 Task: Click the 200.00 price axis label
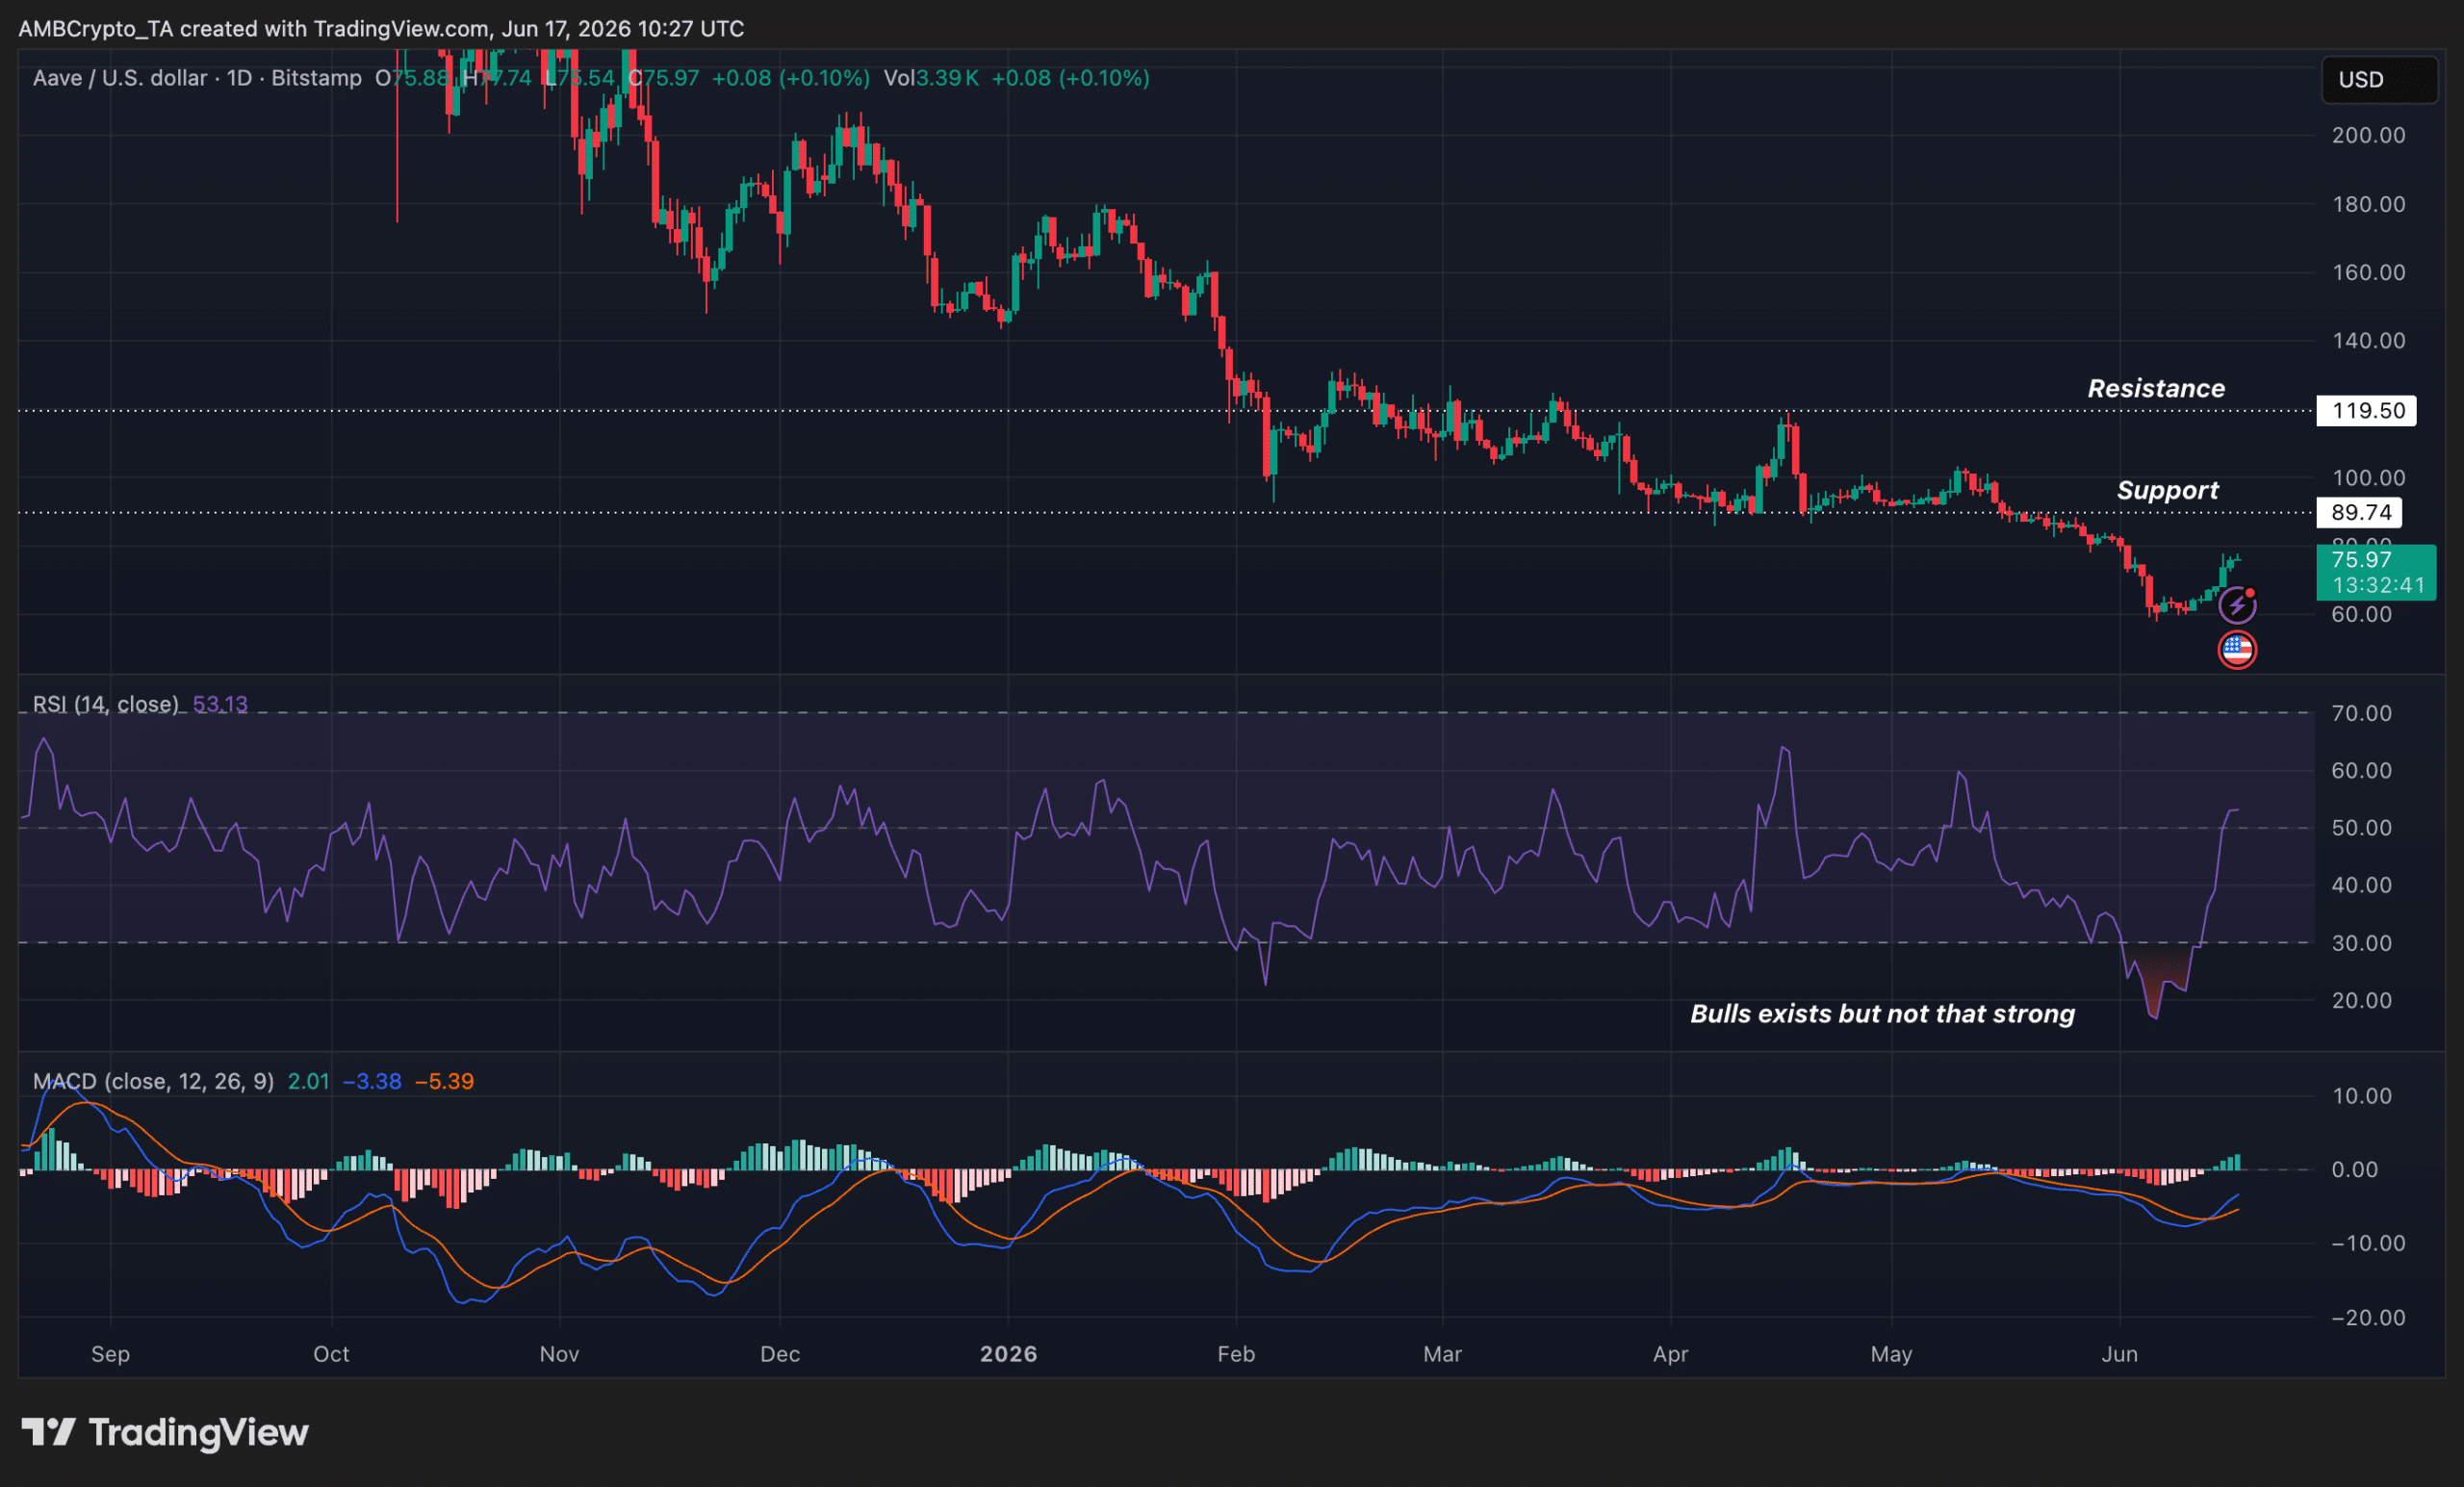pyautogui.click(x=2368, y=135)
